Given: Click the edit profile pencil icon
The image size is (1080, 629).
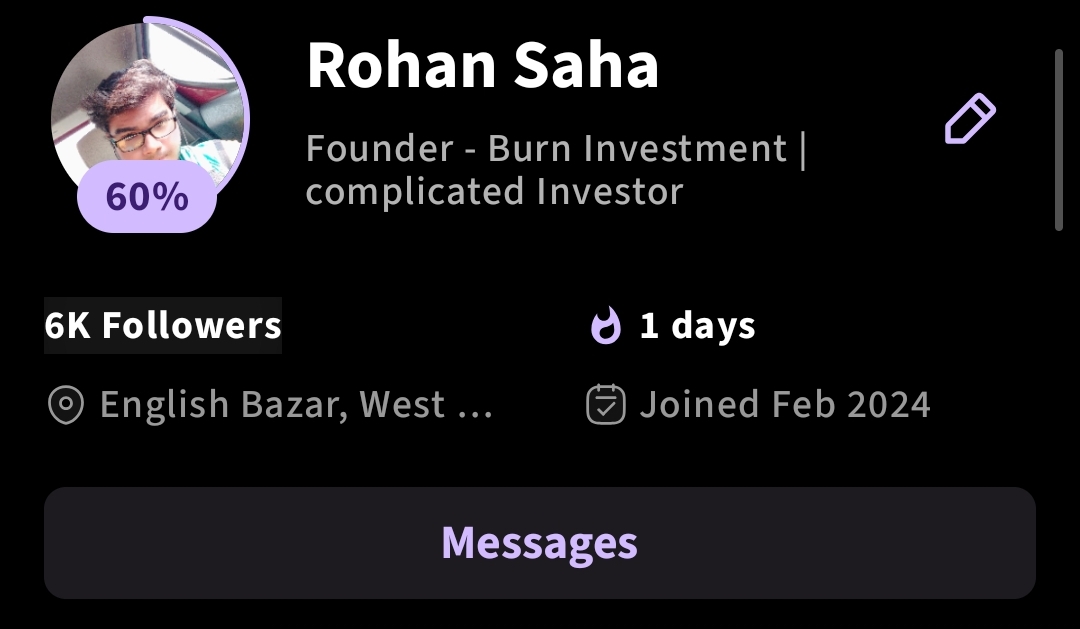Looking at the screenshot, I should point(970,119).
